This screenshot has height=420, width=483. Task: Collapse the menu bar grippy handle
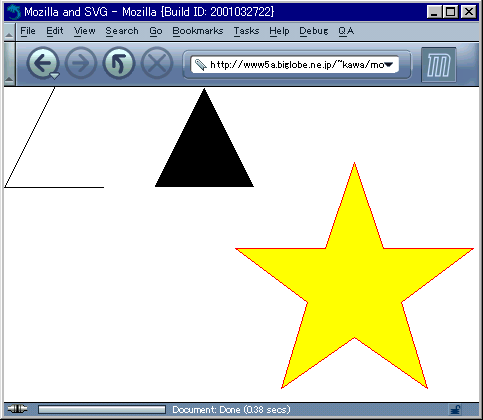[9, 31]
